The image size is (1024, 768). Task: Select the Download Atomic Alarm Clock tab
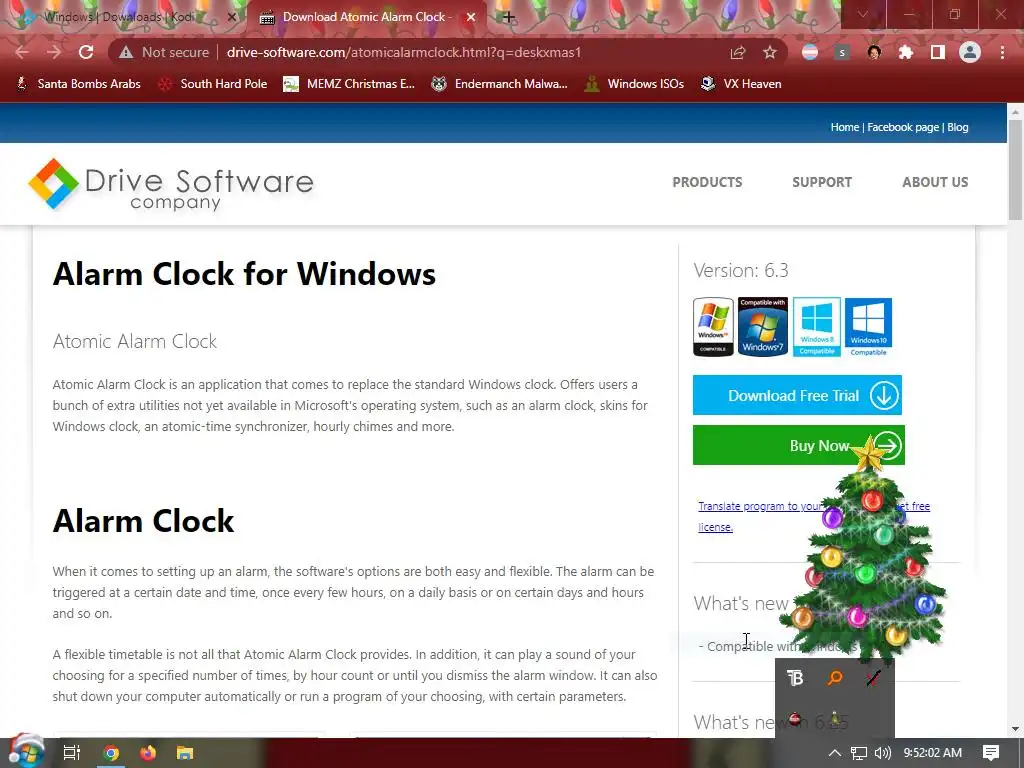click(x=367, y=17)
